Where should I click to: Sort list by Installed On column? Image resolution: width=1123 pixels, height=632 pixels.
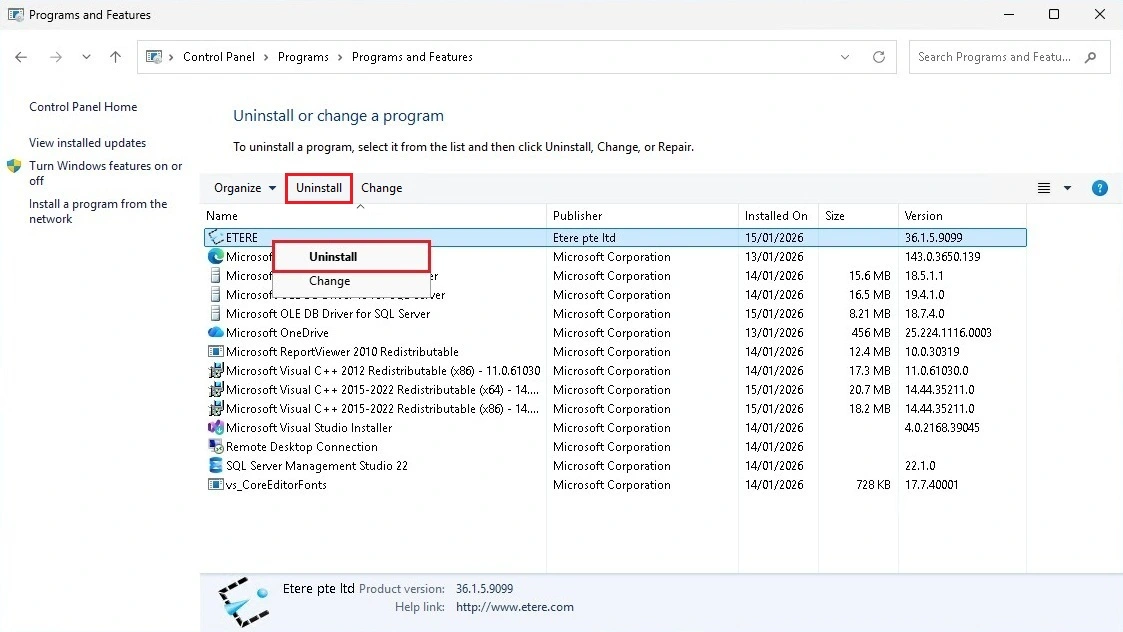pyautogui.click(x=776, y=216)
